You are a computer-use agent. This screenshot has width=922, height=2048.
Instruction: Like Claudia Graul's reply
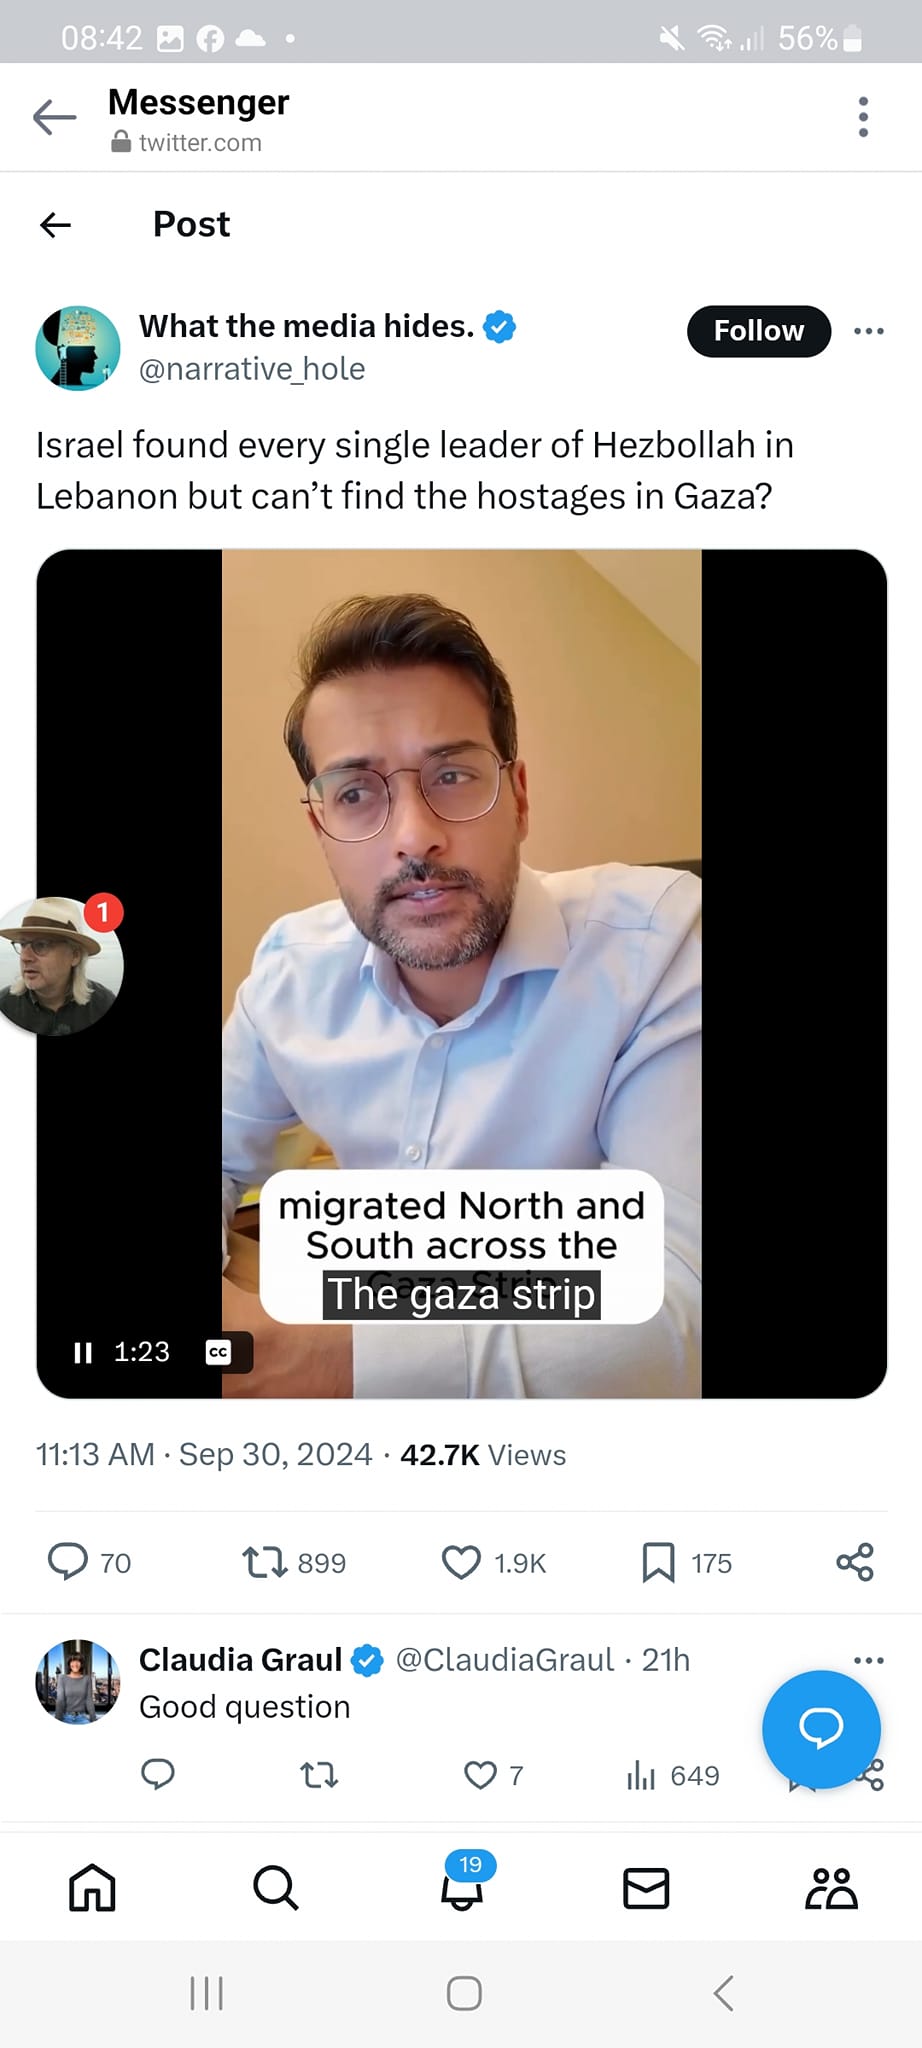[480, 1775]
